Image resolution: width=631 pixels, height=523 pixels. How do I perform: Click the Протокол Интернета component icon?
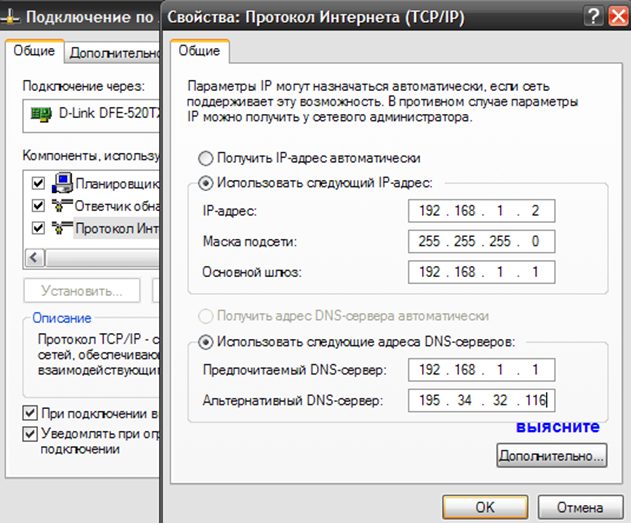tap(62, 228)
